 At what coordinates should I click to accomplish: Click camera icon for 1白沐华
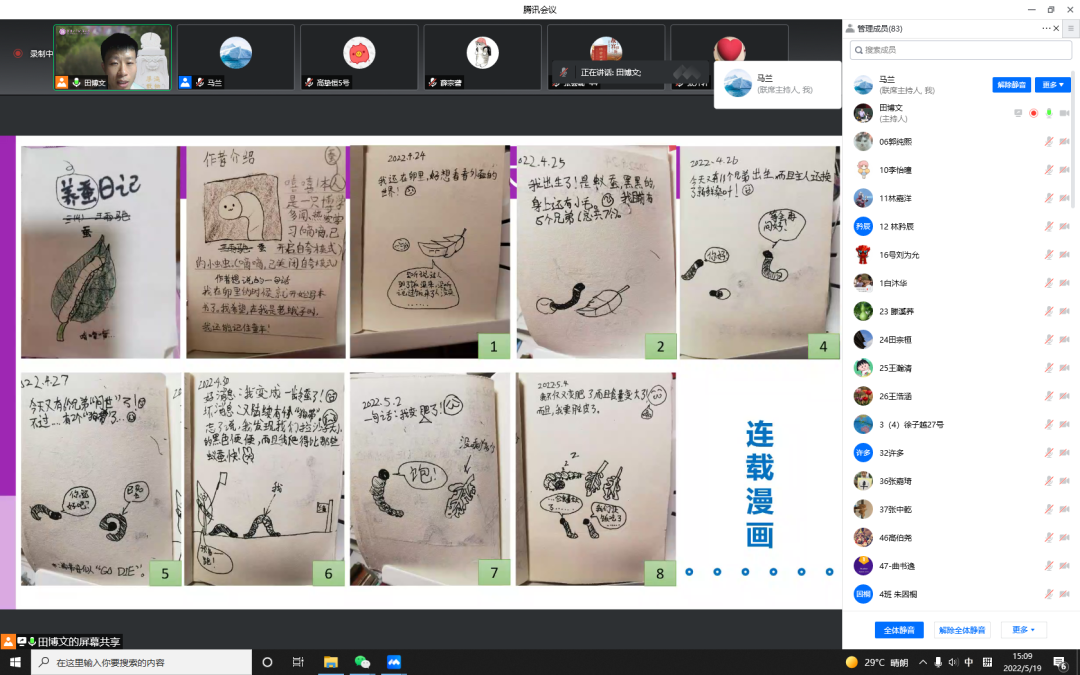click(x=1064, y=282)
